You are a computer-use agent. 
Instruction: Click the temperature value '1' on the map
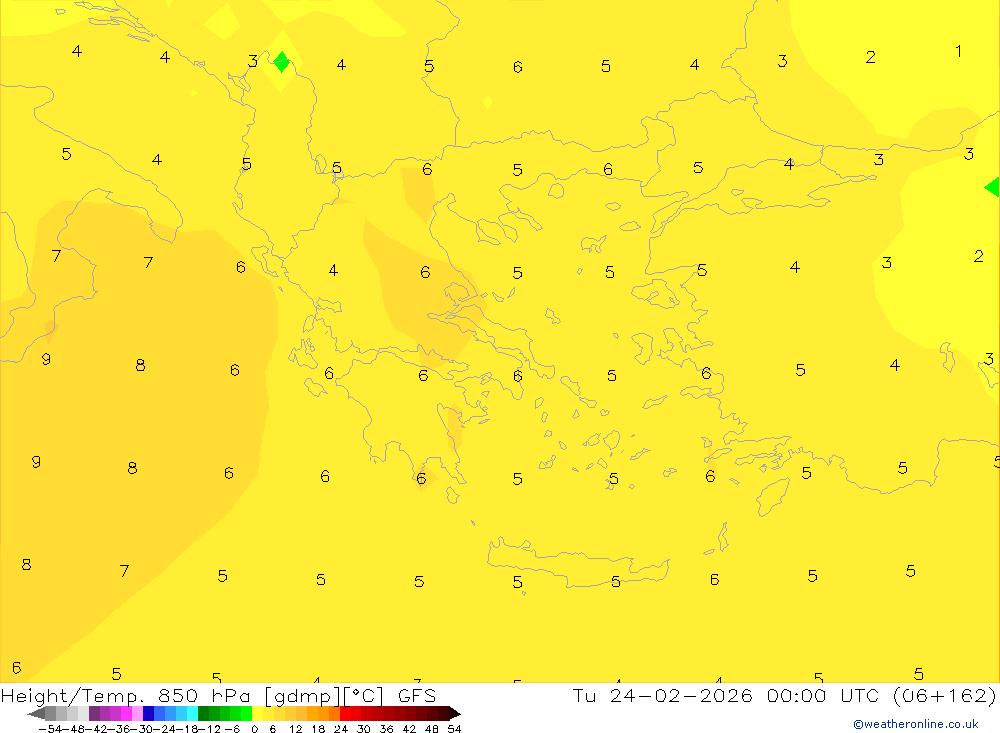coord(958,51)
